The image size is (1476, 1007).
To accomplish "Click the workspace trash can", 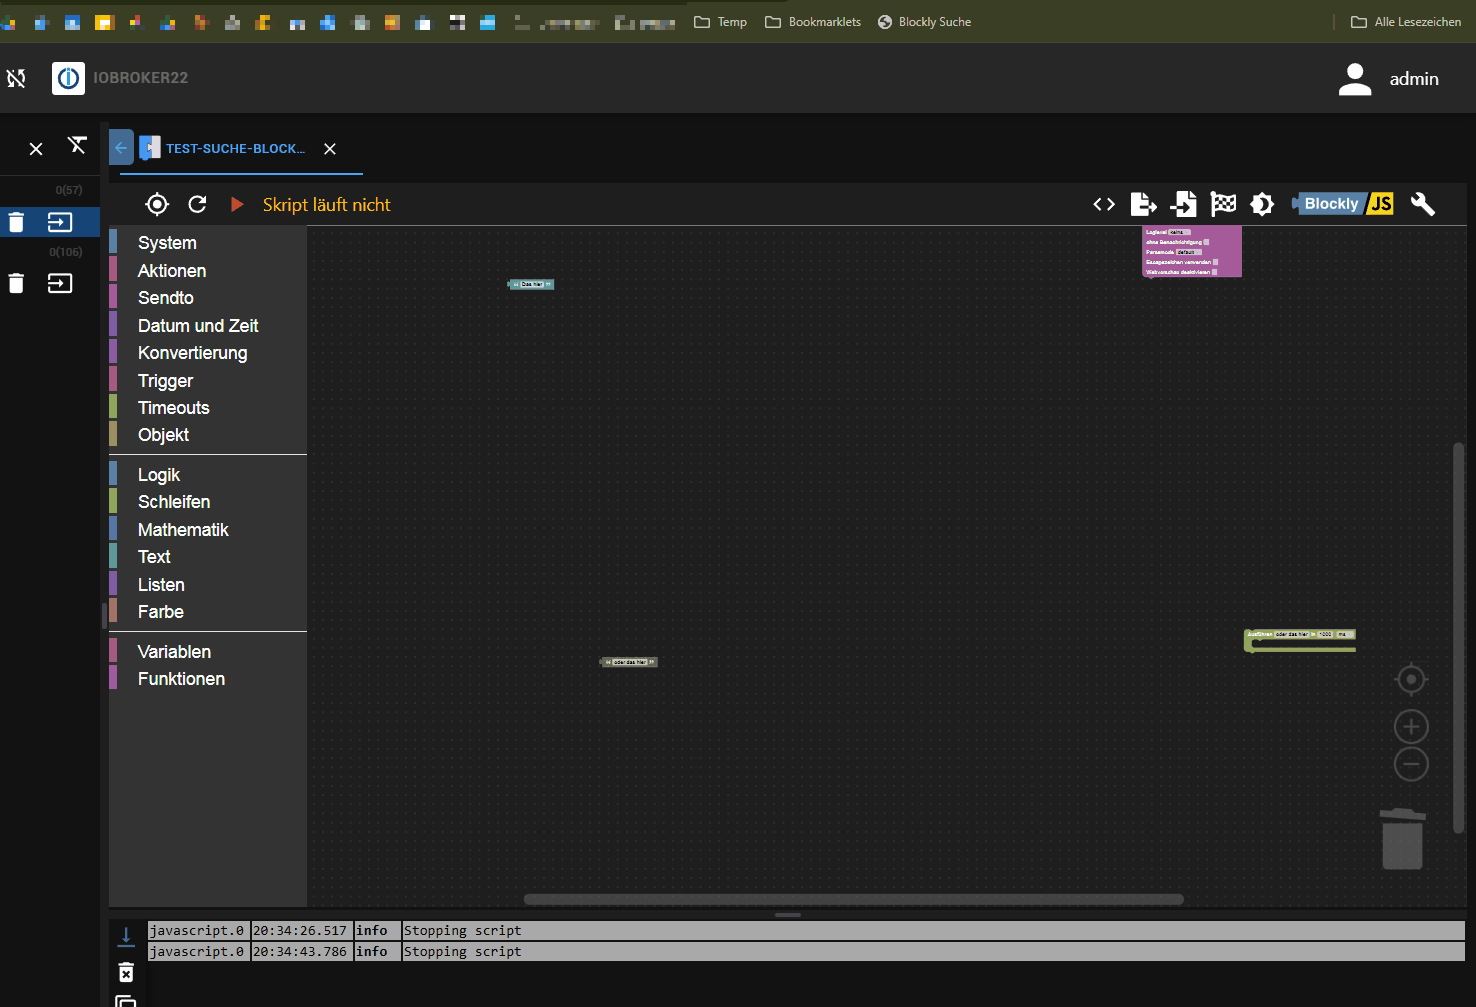I will tap(1403, 839).
